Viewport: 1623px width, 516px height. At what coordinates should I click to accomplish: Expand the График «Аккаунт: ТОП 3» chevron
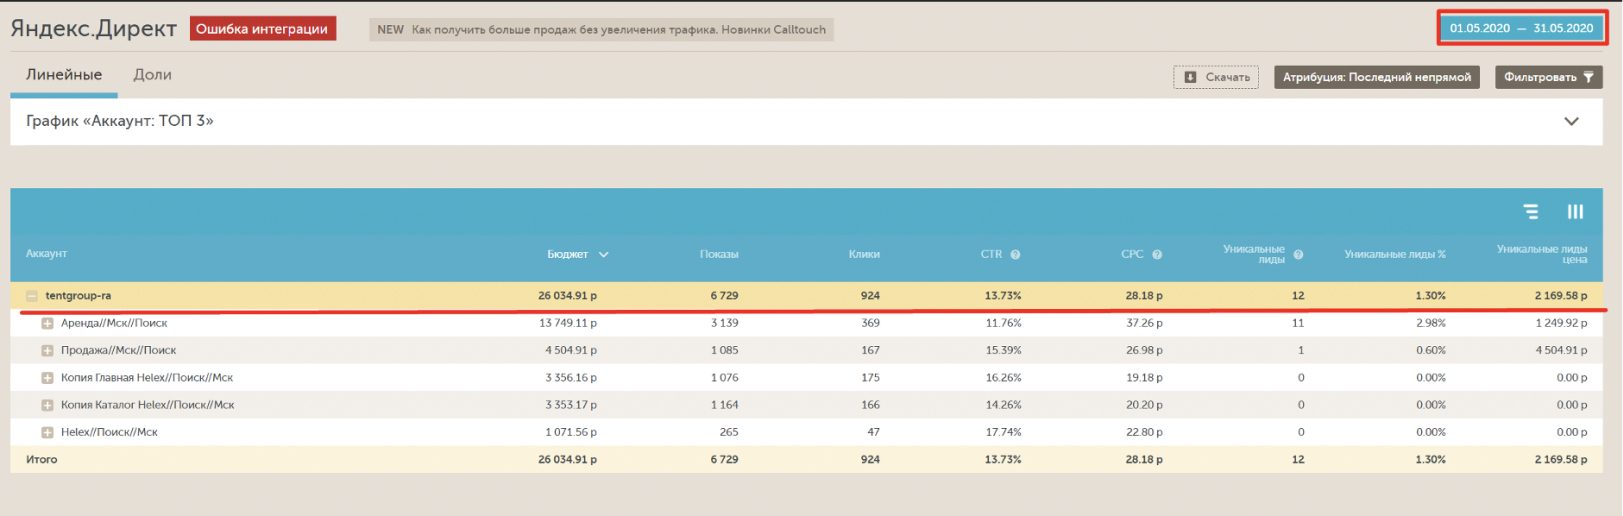pos(1571,121)
